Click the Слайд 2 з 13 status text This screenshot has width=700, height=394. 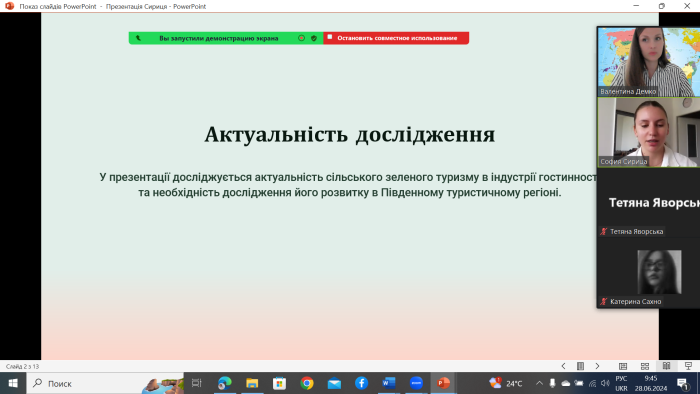pos(22,366)
